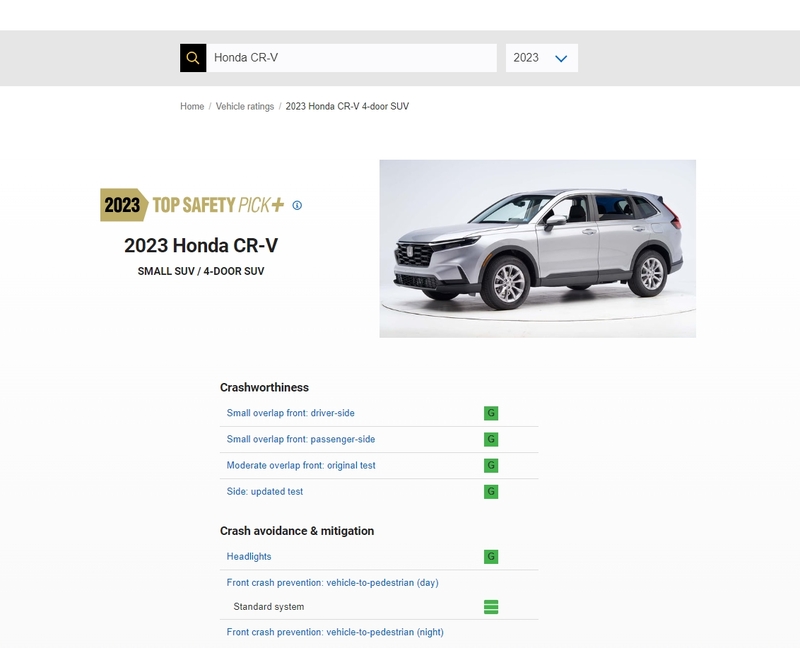Click G rating beside passenger-side small overlap

(x=490, y=438)
